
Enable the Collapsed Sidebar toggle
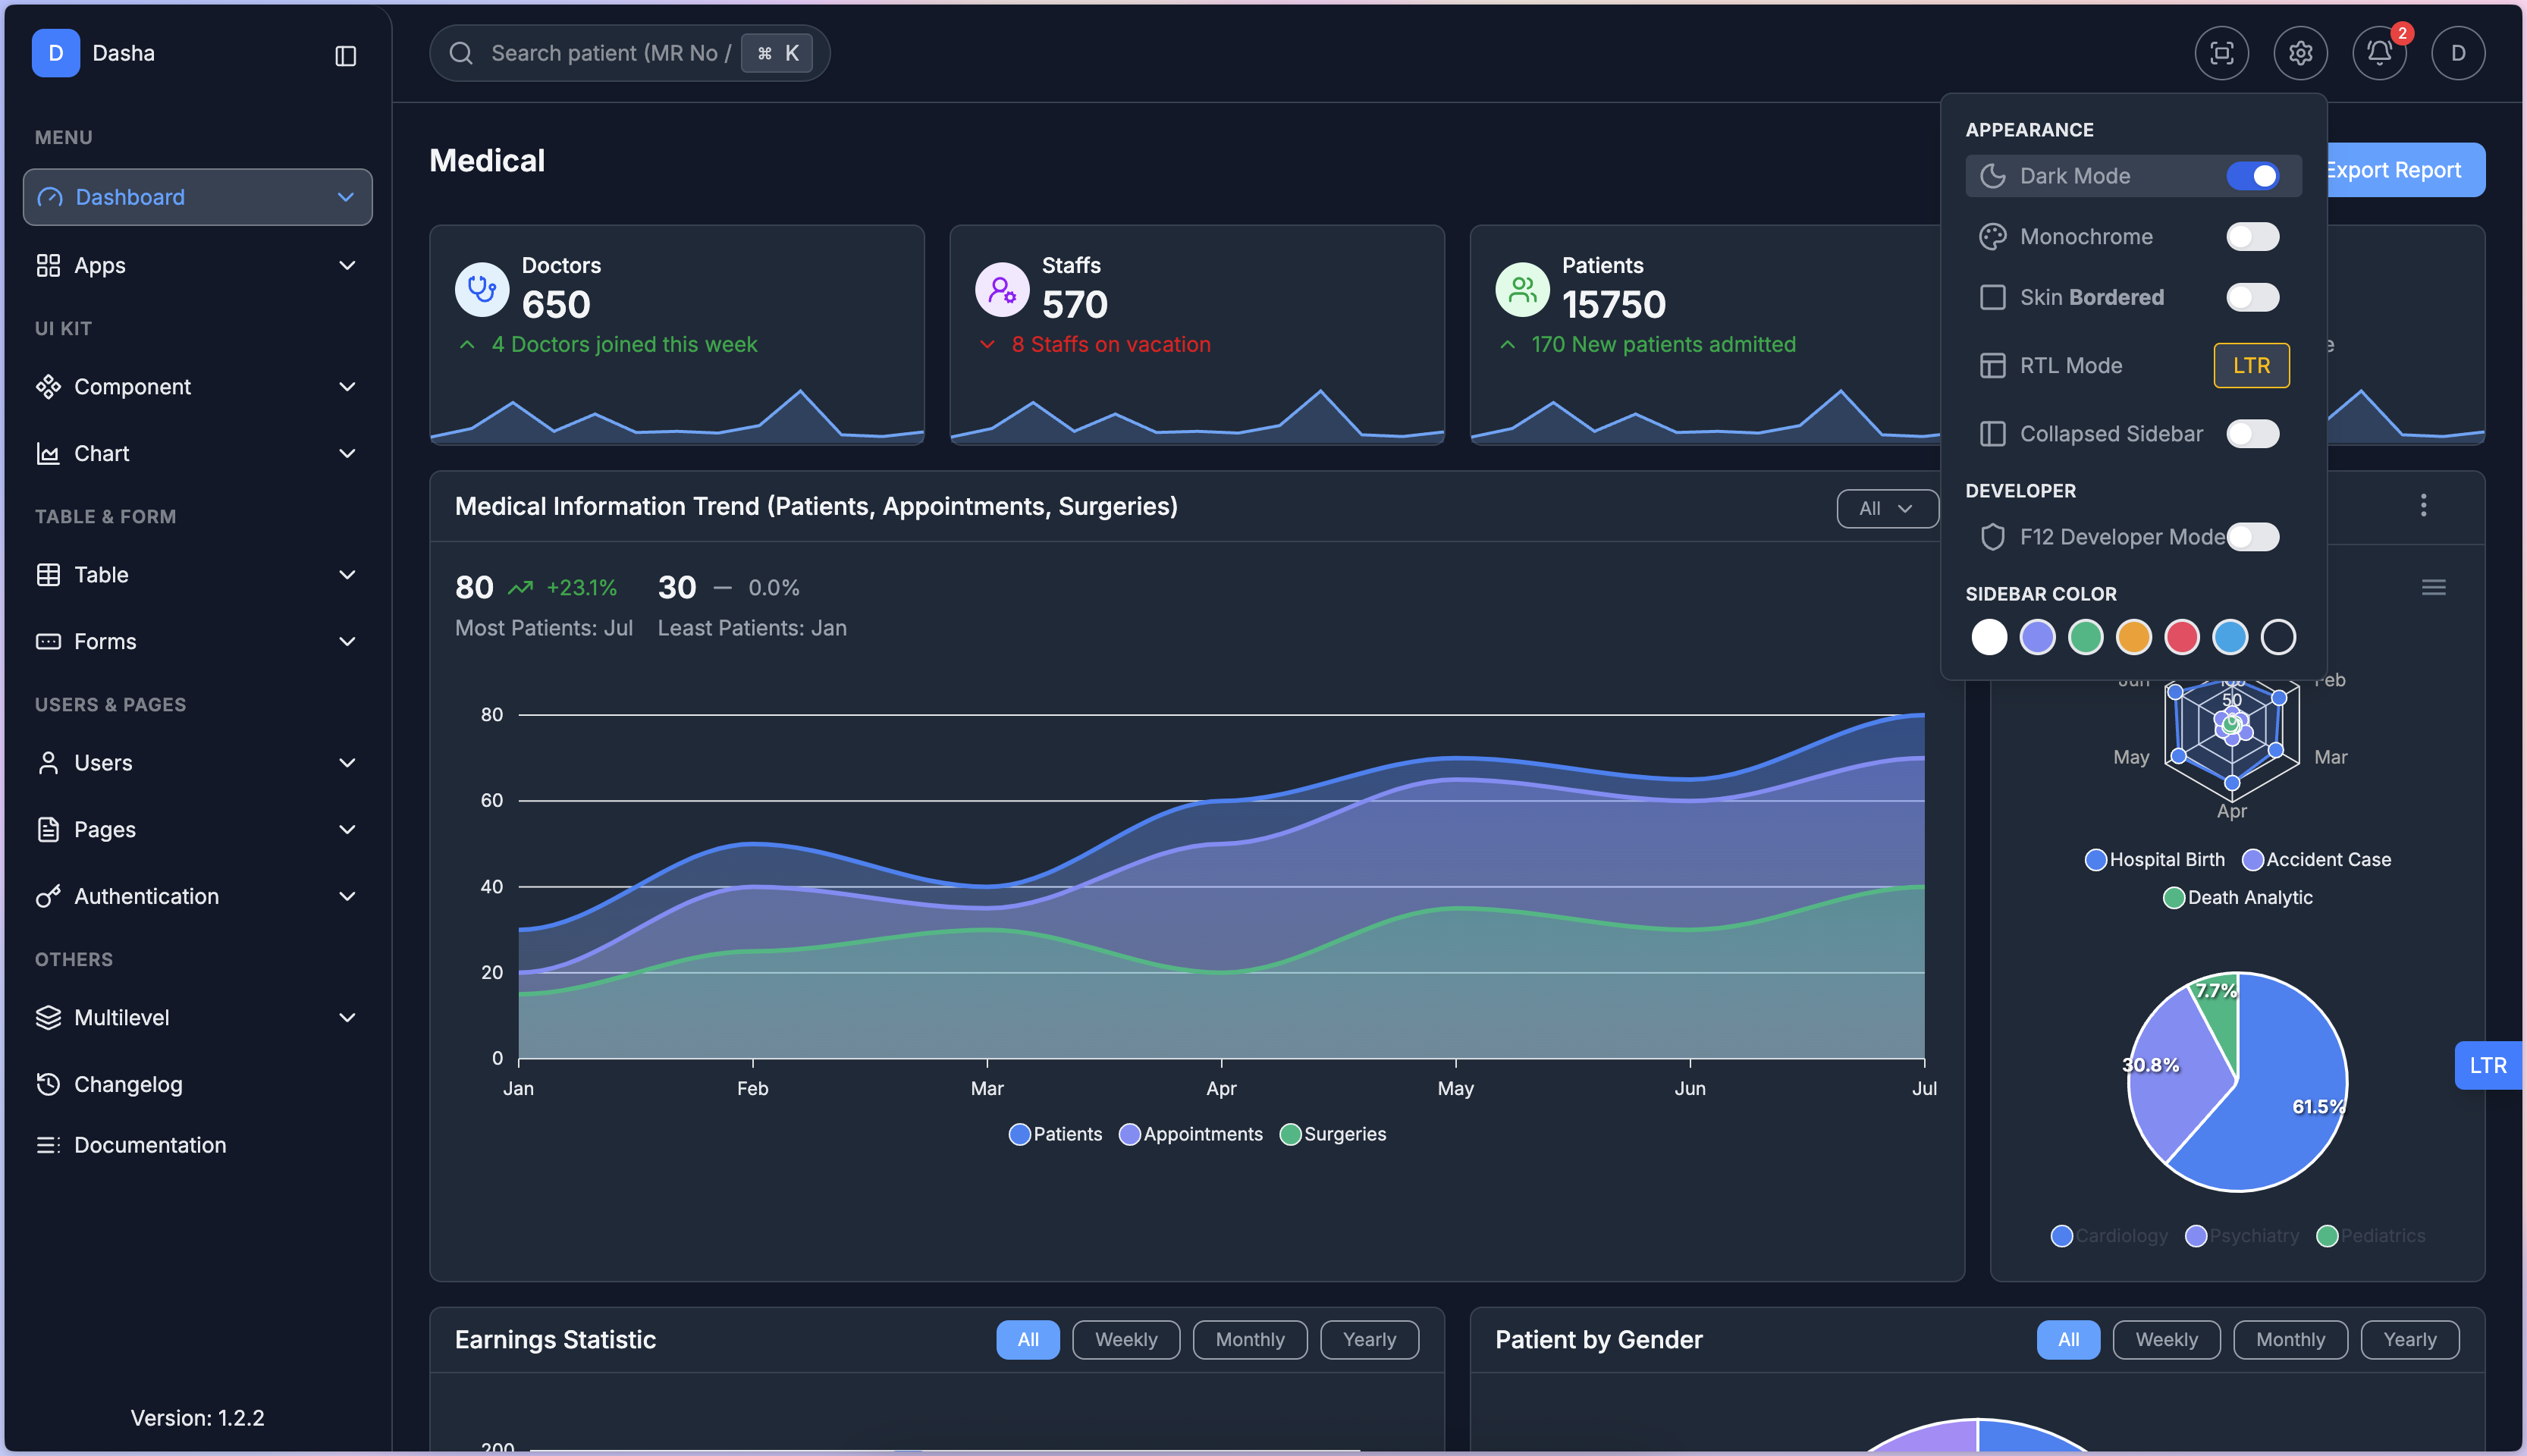click(2252, 434)
